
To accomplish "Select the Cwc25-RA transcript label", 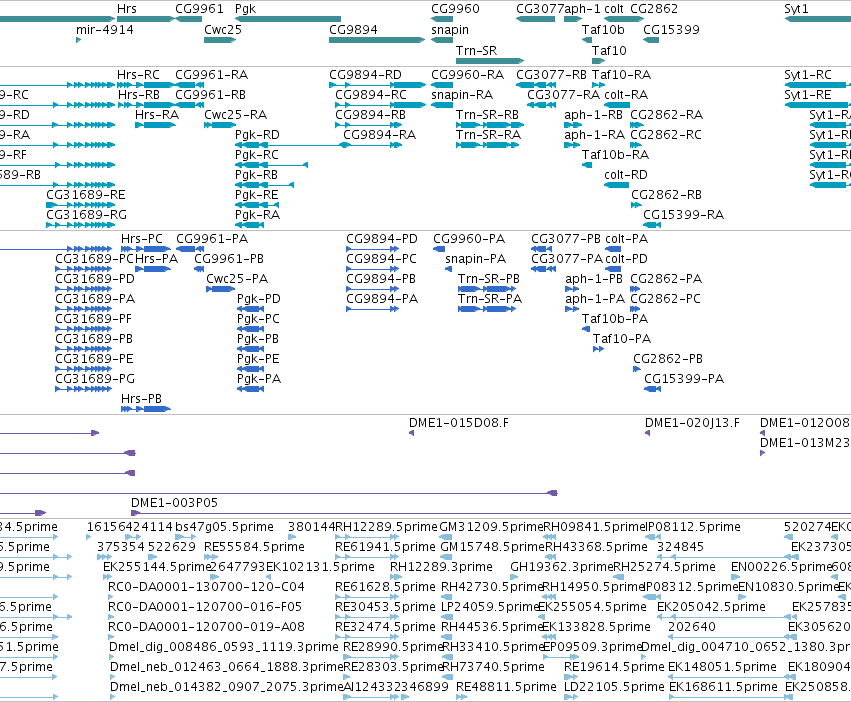I will [236, 115].
